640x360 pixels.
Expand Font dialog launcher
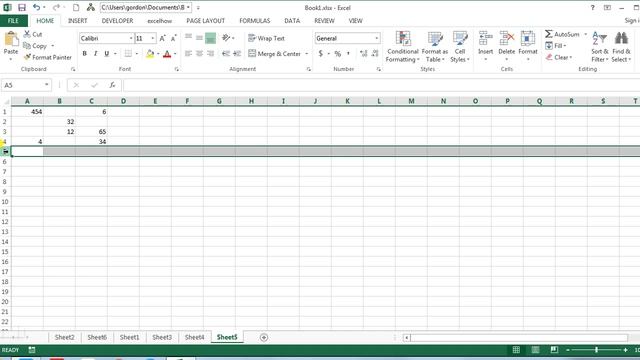(x=177, y=69)
